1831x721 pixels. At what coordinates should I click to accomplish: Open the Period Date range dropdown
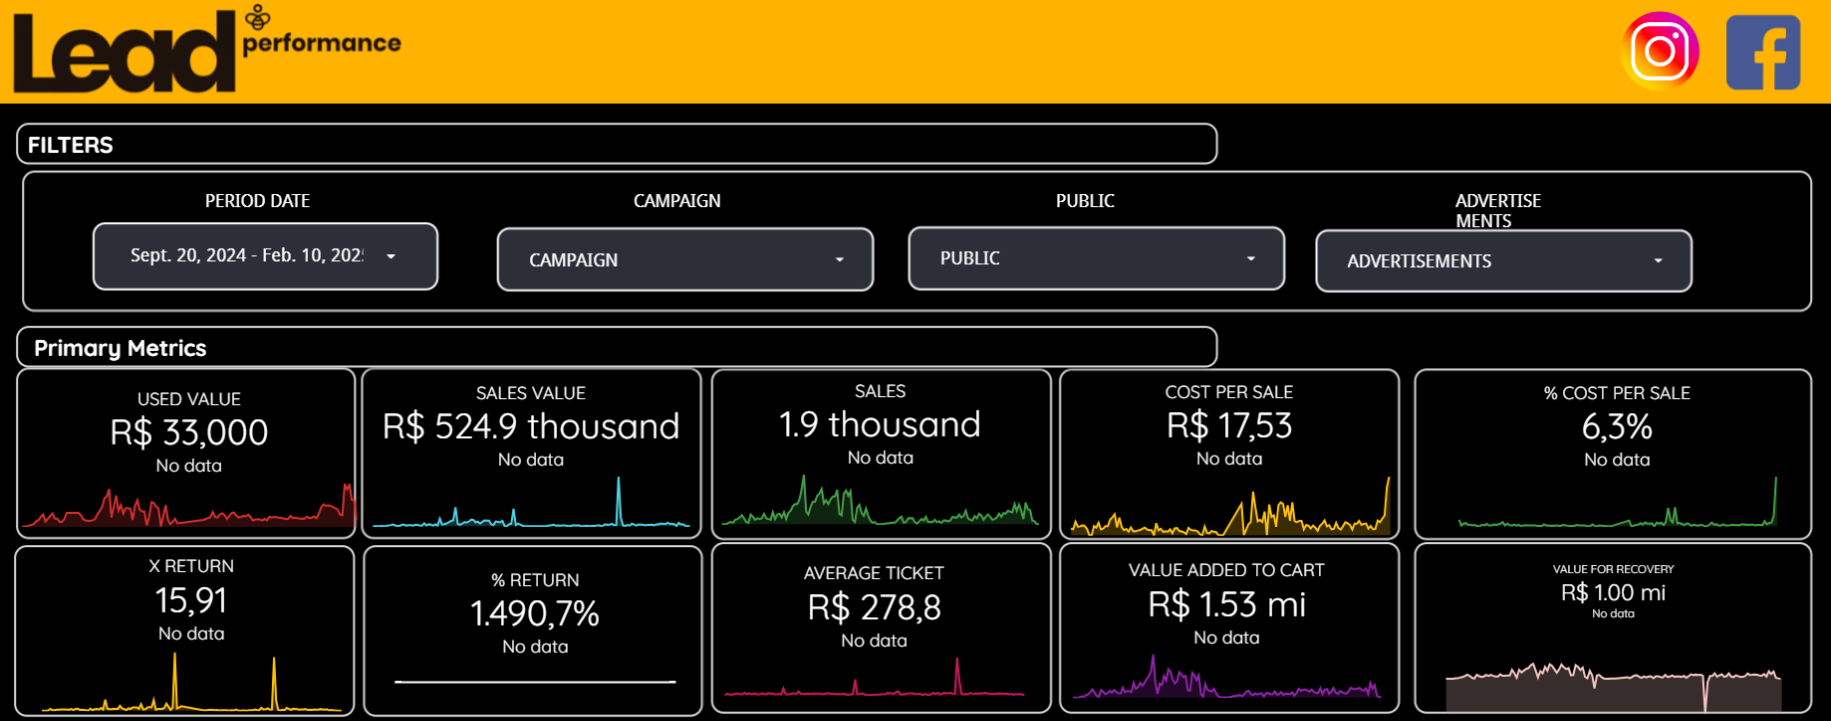(x=265, y=256)
